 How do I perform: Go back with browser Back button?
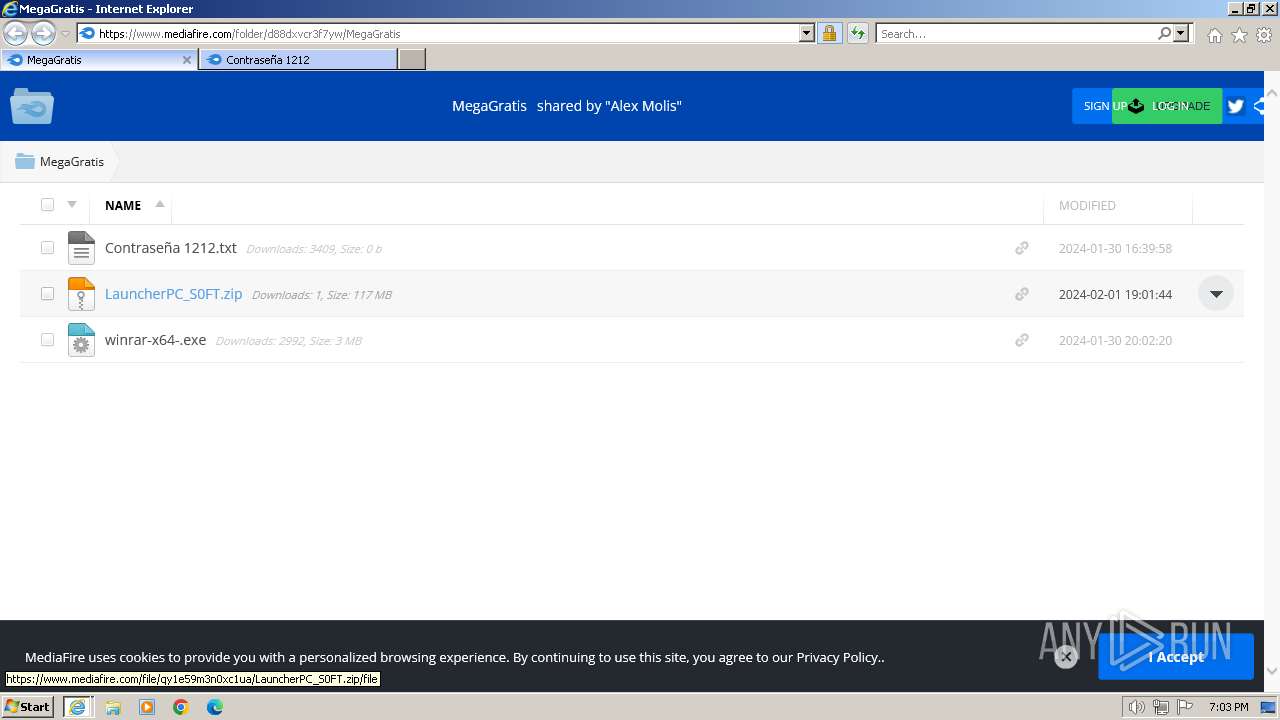15,34
